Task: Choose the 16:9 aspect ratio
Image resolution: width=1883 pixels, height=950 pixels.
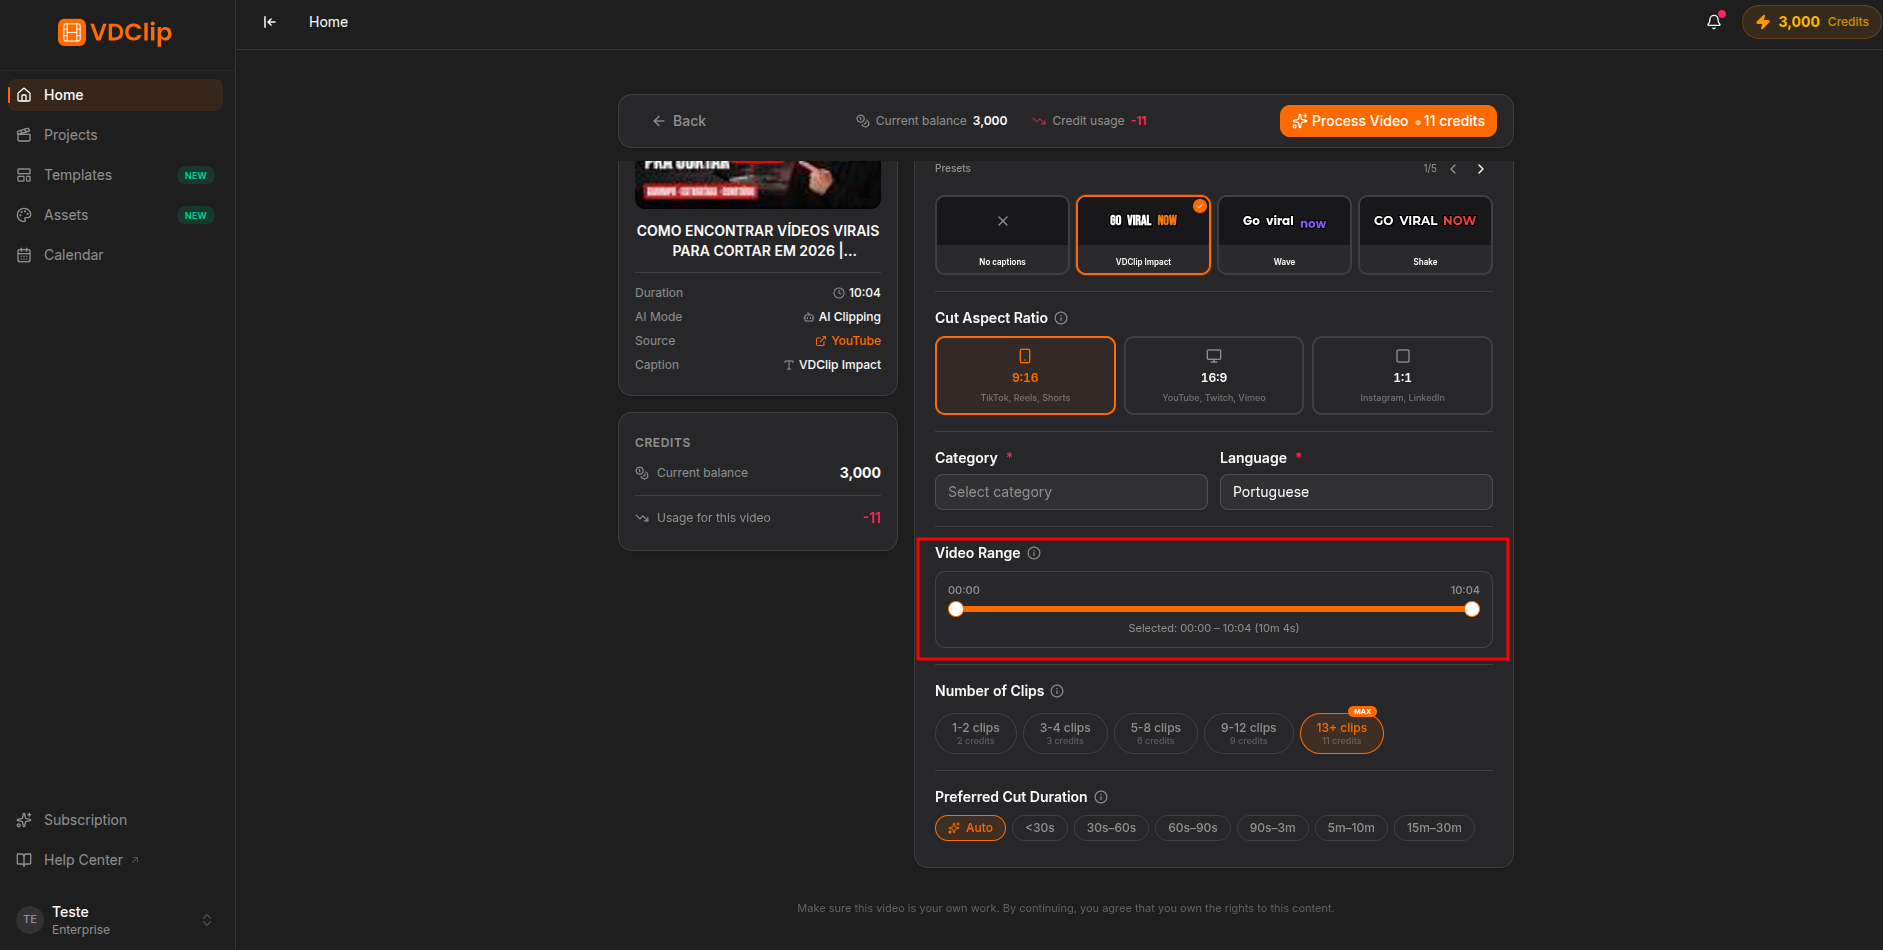Action: (1214, 375)
